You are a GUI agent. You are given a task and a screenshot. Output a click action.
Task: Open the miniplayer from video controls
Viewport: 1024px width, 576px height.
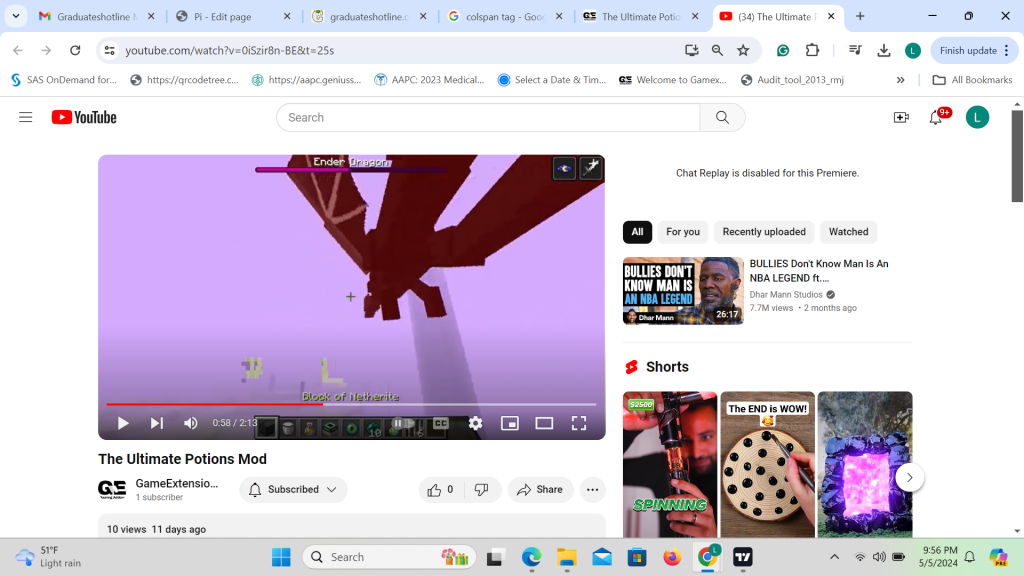[509, 423]
